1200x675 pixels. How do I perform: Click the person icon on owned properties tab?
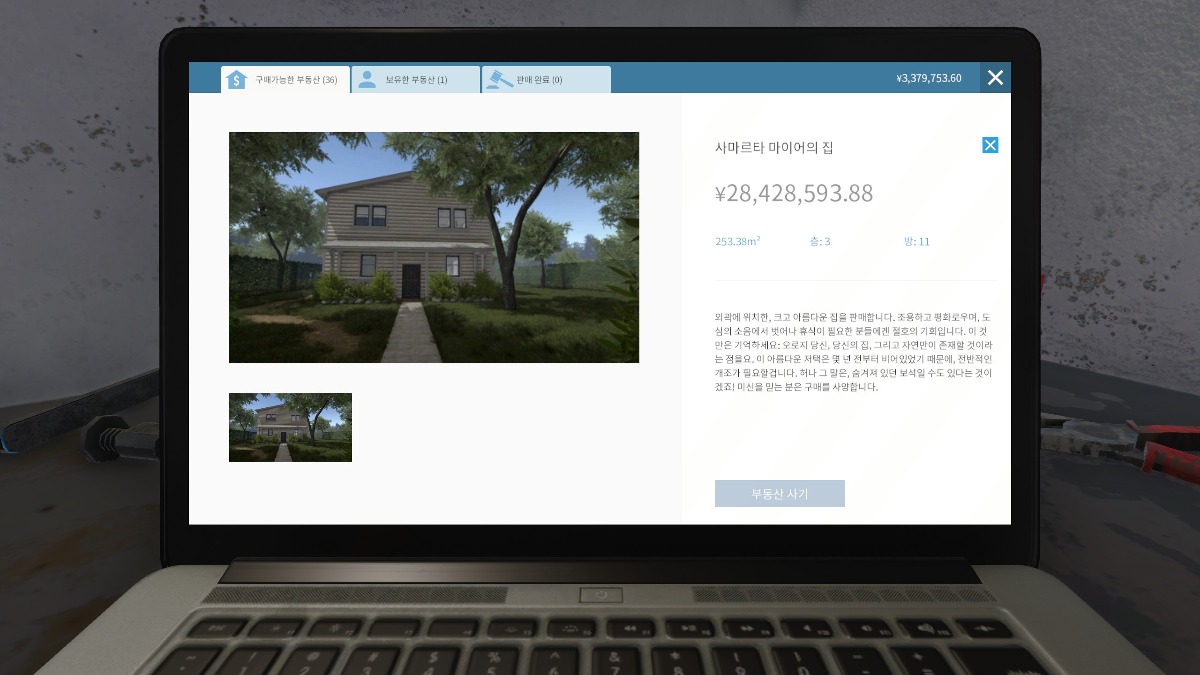(367, 80)
